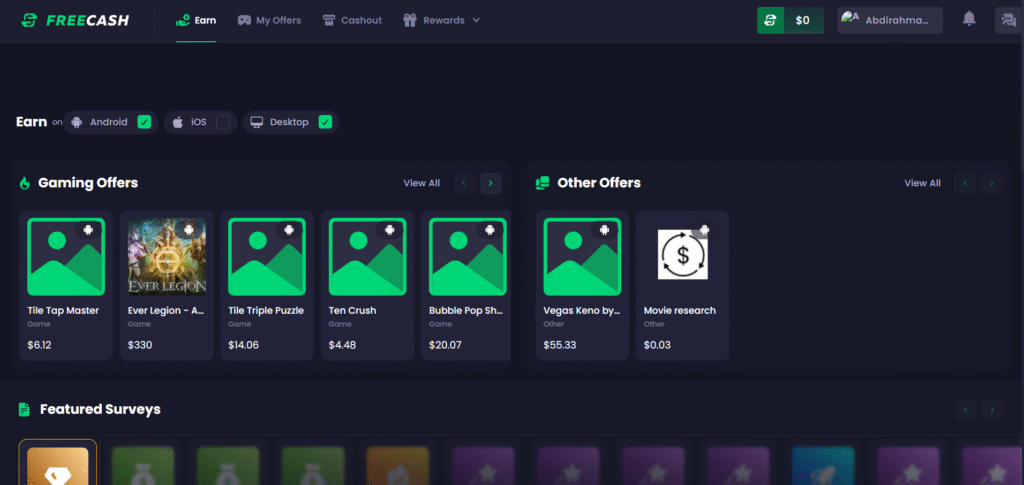
Task: Open the gold diamond featured survey card
Action: pyautogui.click(x=57, y=462)
